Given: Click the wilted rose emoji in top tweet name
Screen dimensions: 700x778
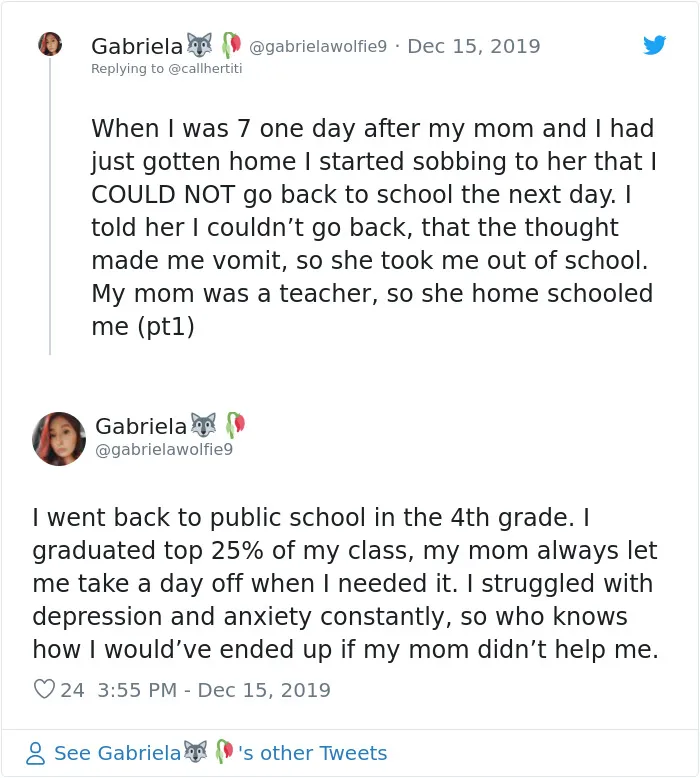Looking at the screenshot, I should [231, 45].
